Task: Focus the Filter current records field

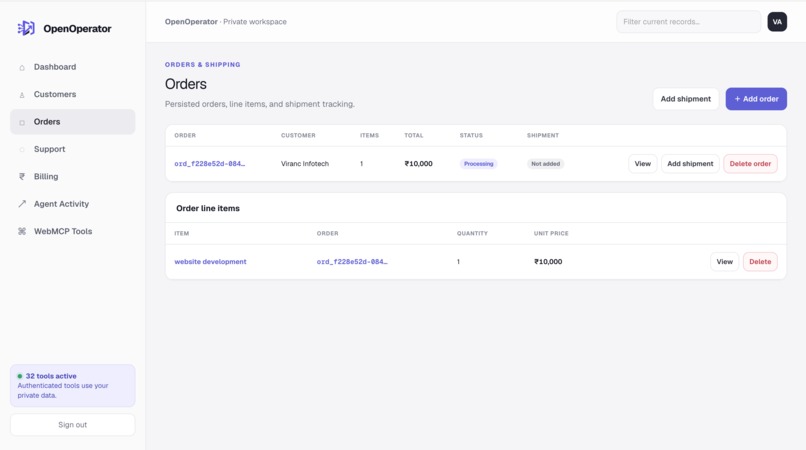Action: click(688, 22)
